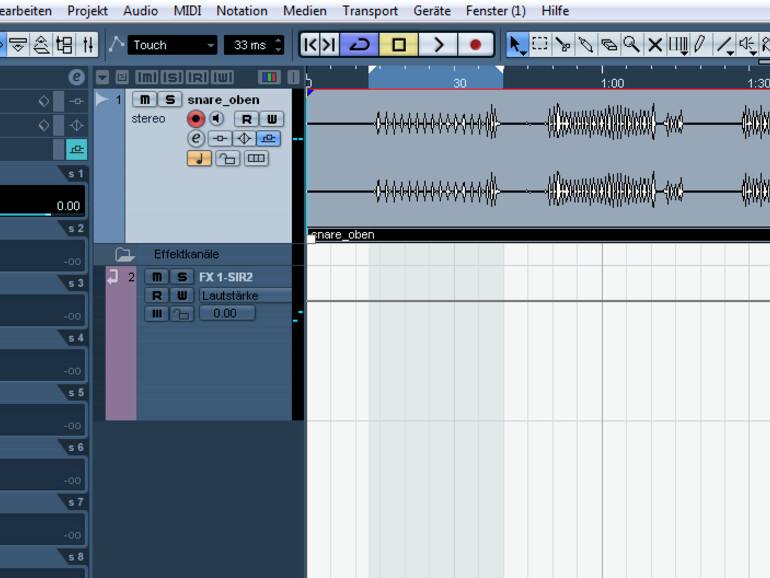Solo the FX 1-SIR2 channel
This screenshot has height=578, width=770.
tap(182, 277)
